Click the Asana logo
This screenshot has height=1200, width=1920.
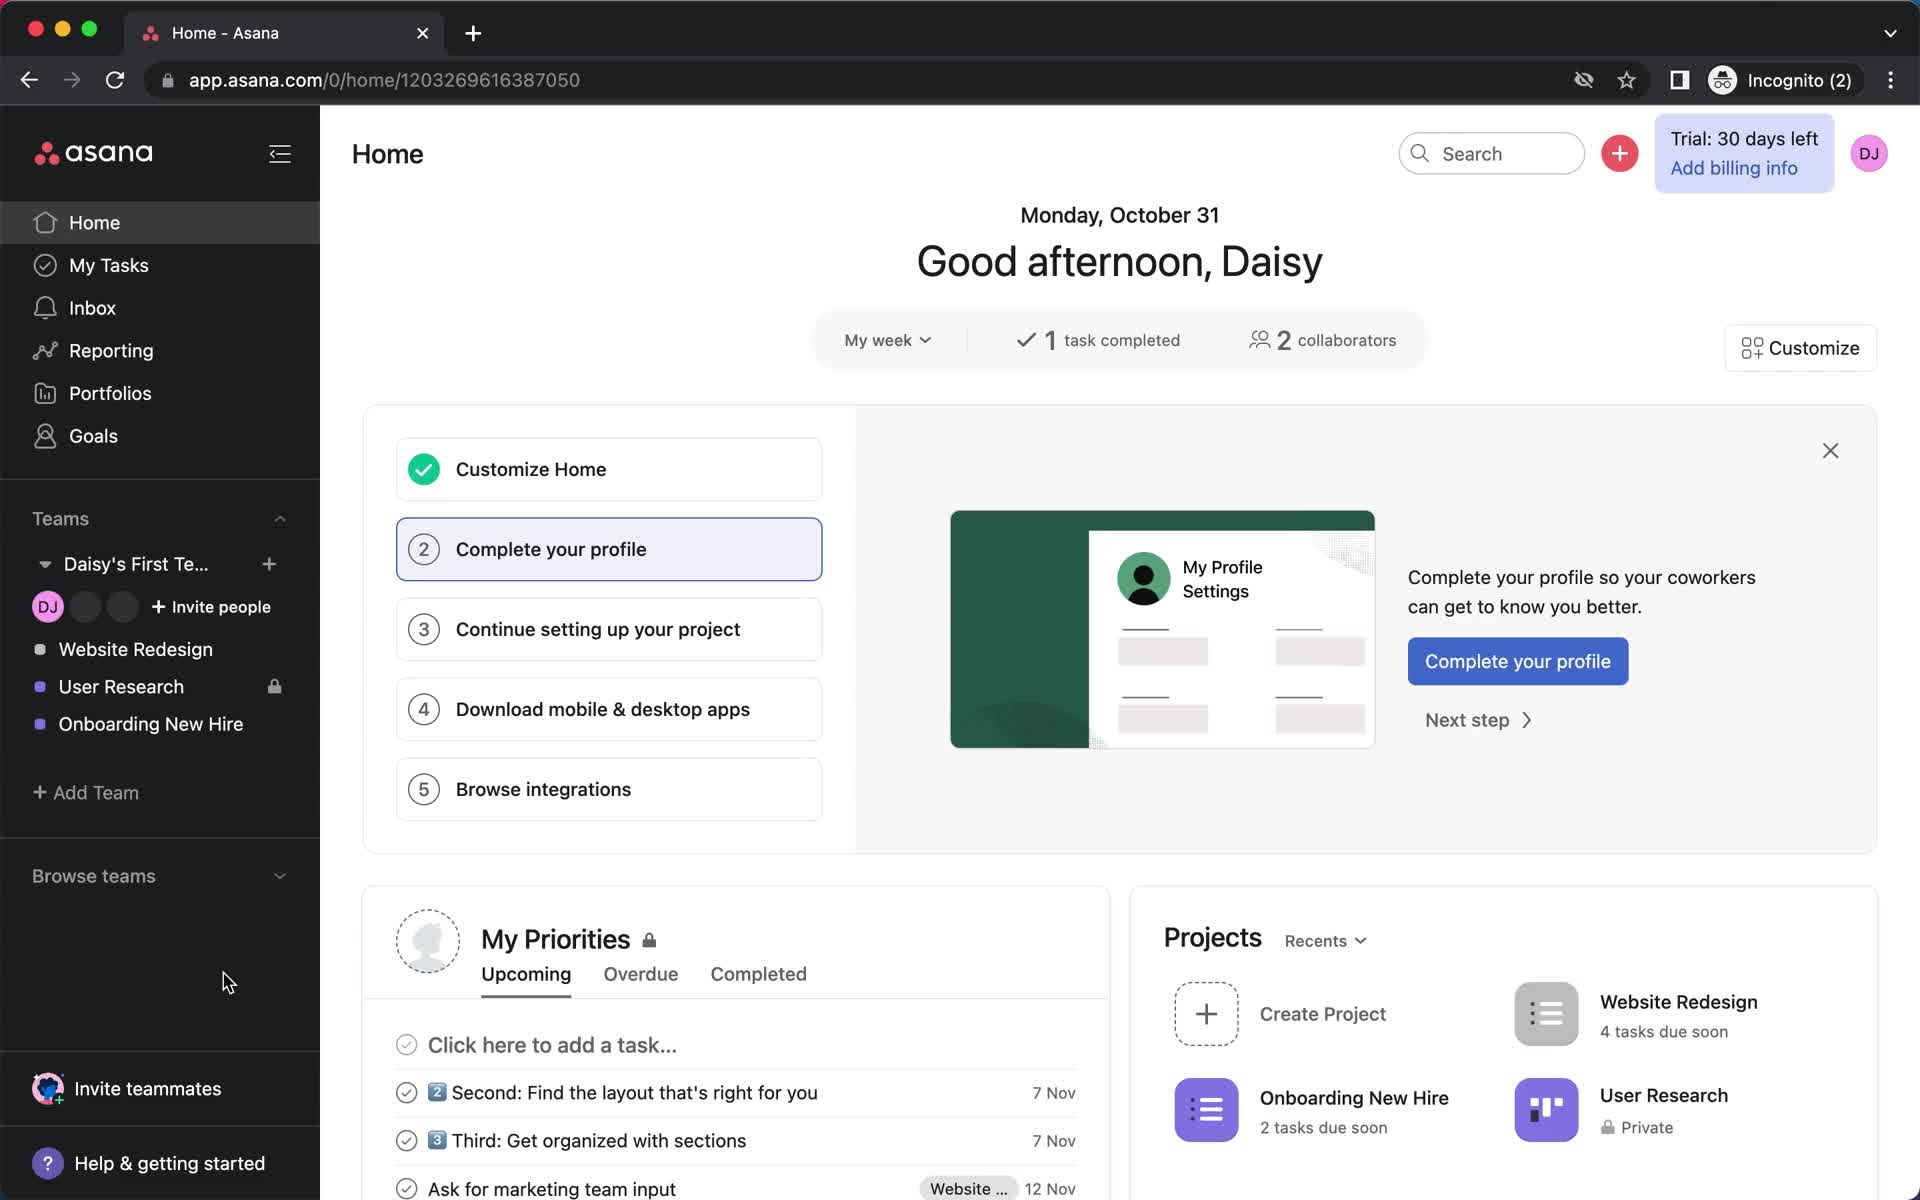[93, 153]
